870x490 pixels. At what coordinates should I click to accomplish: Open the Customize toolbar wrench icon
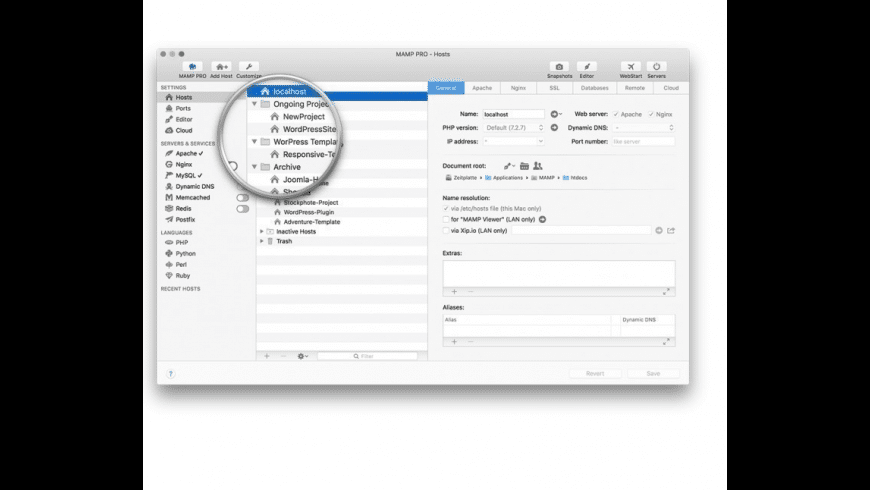249,67
